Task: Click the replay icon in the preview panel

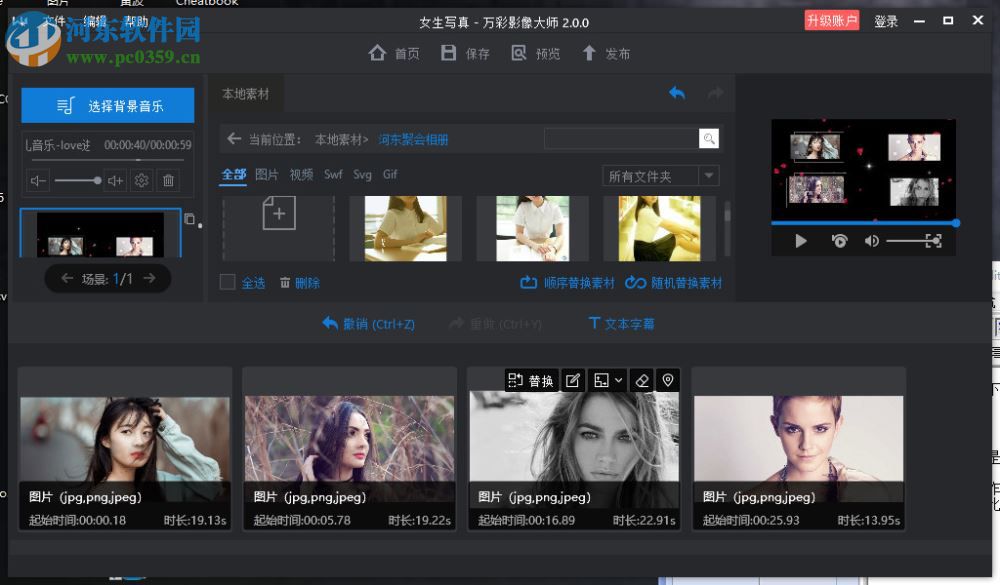Action: pos(838,240)
